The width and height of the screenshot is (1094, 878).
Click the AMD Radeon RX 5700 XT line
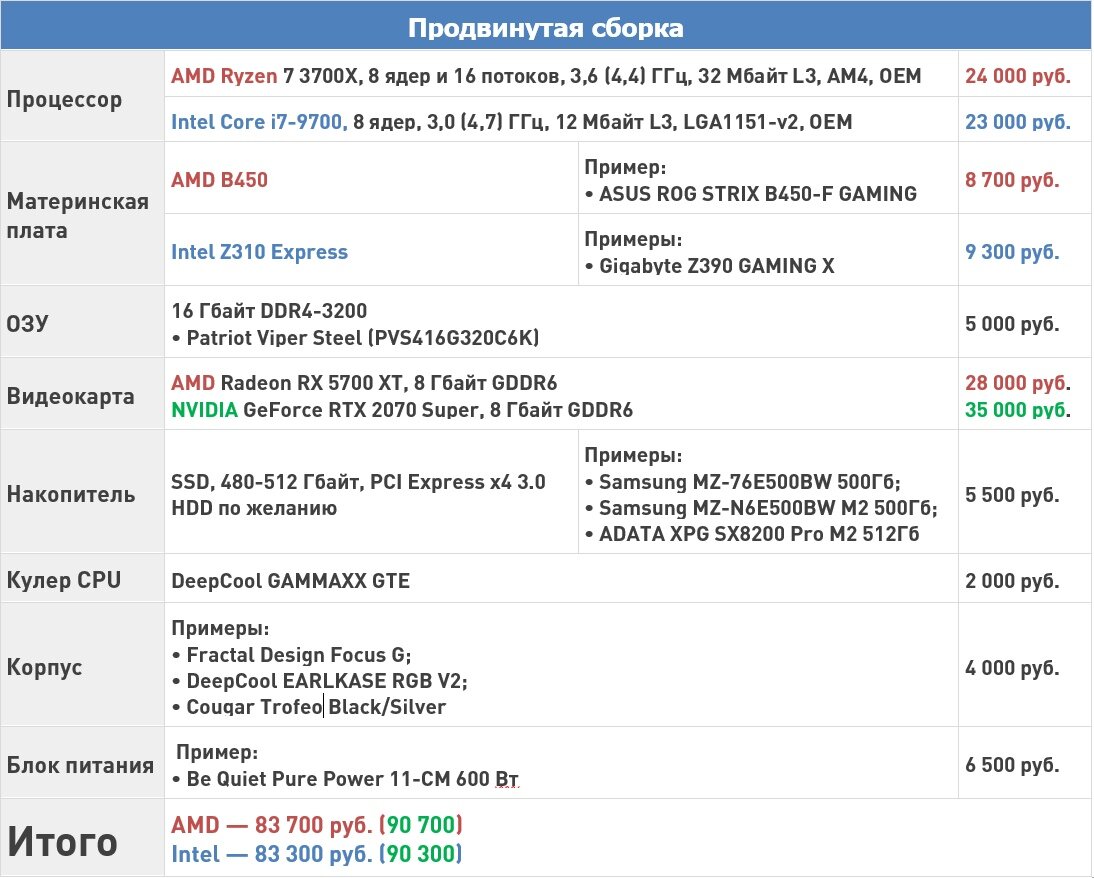(x=364, y=382)
